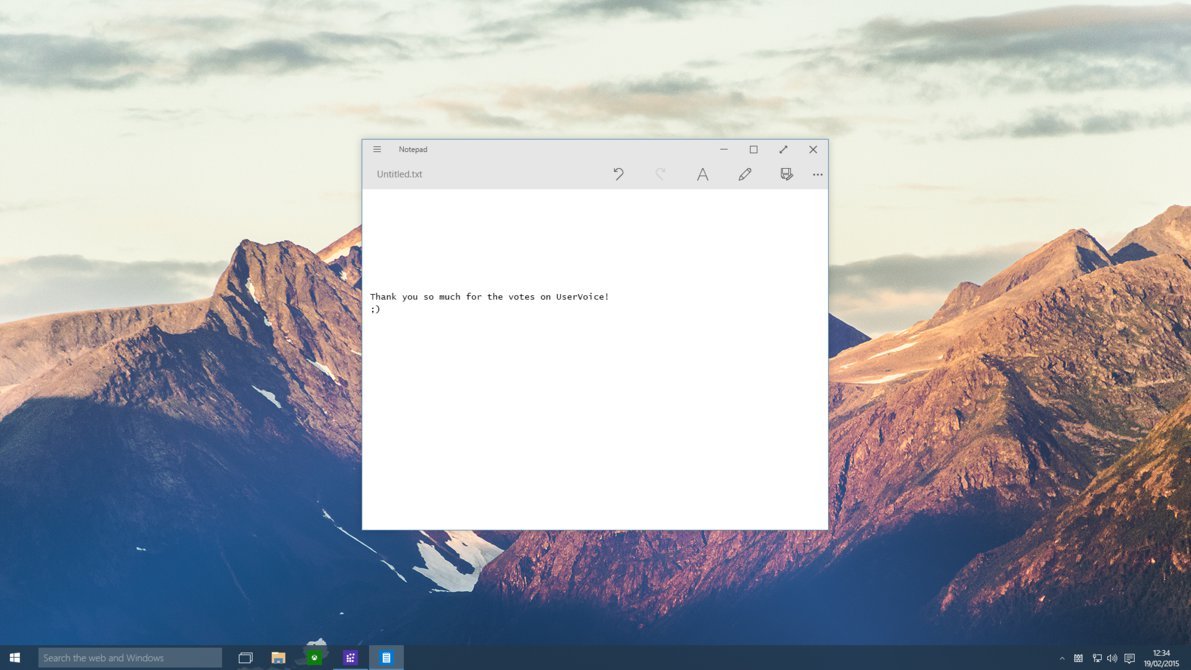Select the pencil edit tool
Image resolution: width=1191 pixels, height=670 pixels.
tap(744, 174)
